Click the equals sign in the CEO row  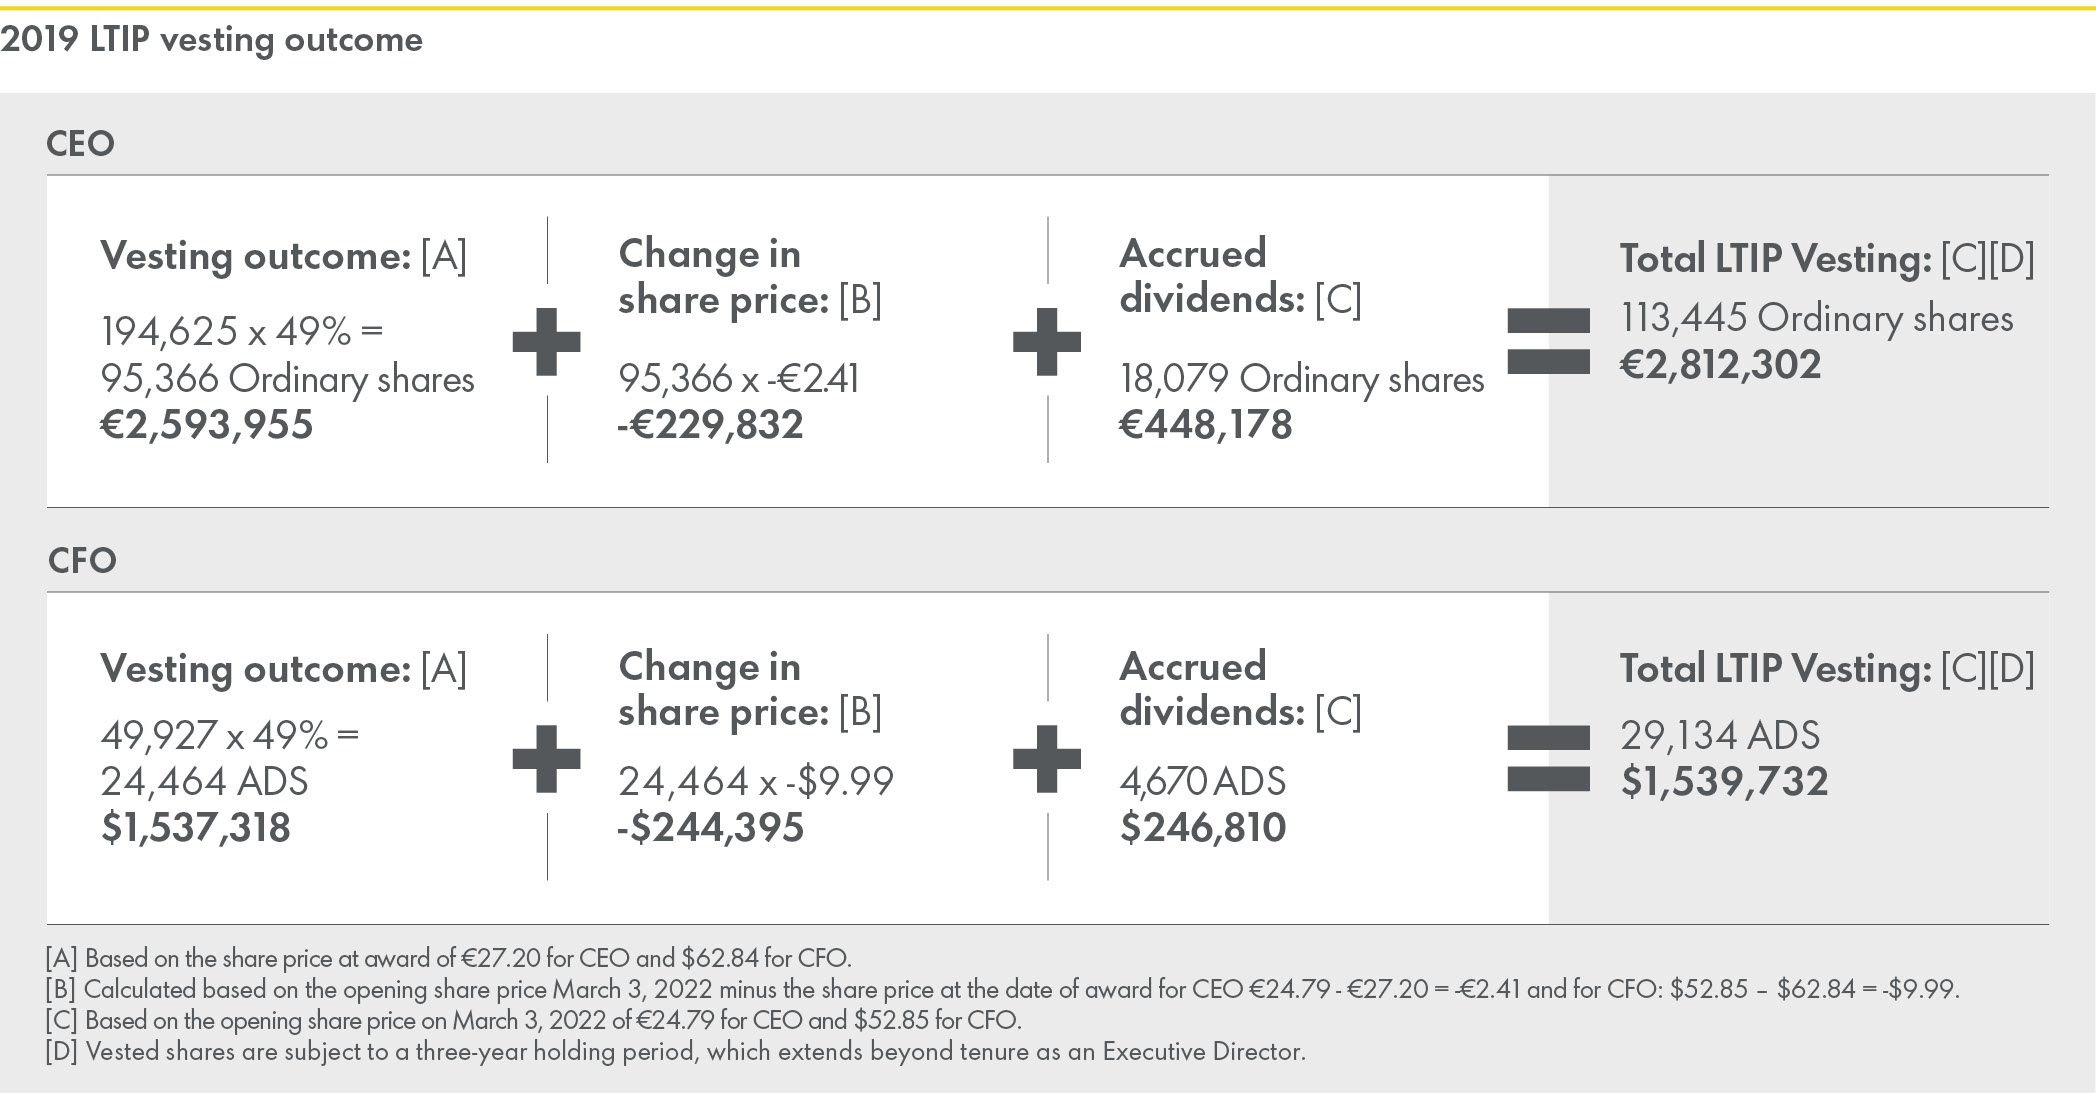tap(1548, 341)
